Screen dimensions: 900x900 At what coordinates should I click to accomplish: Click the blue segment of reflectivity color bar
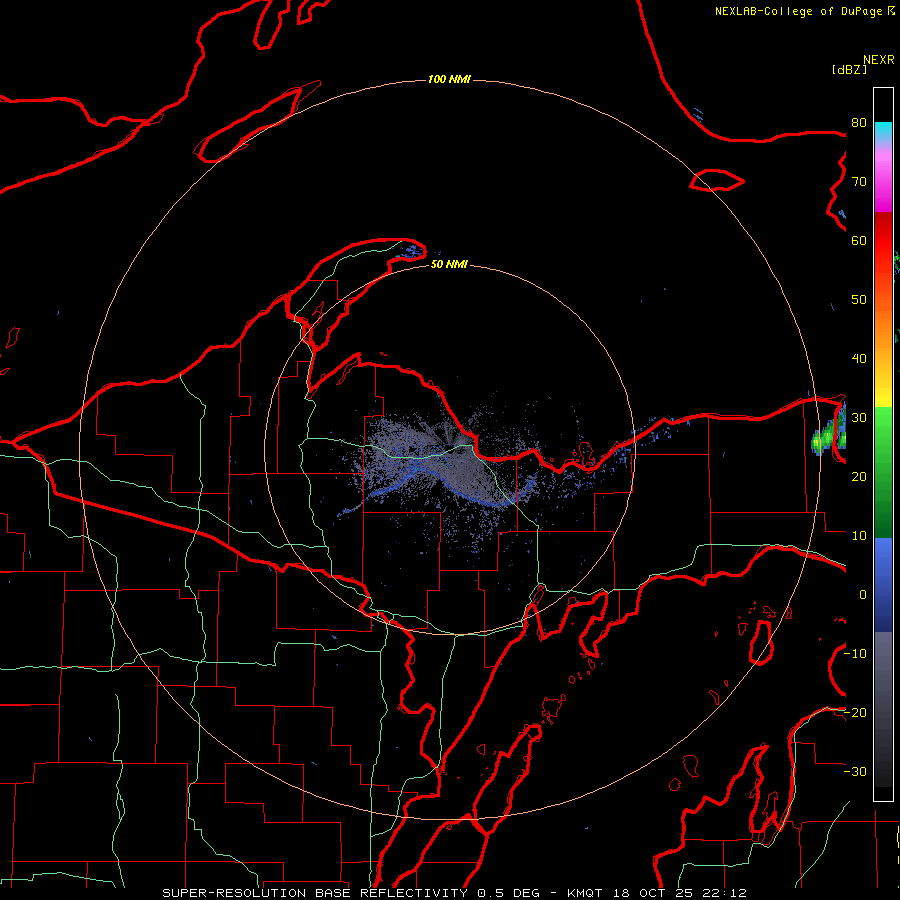tap(883, 583)
